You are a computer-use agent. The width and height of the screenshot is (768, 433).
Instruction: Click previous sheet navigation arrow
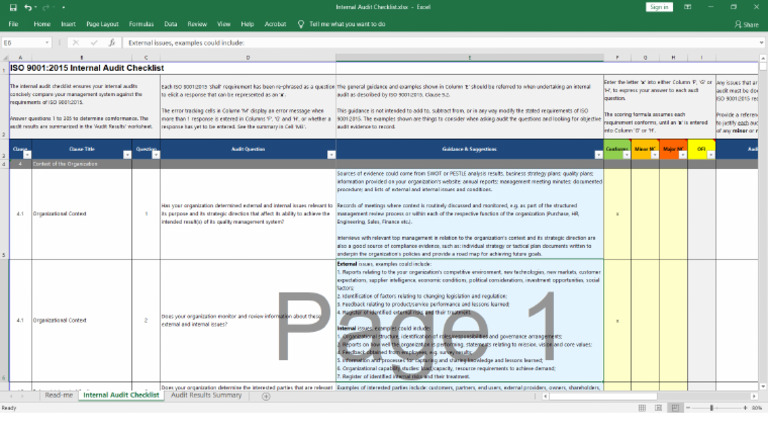[11, 396]
